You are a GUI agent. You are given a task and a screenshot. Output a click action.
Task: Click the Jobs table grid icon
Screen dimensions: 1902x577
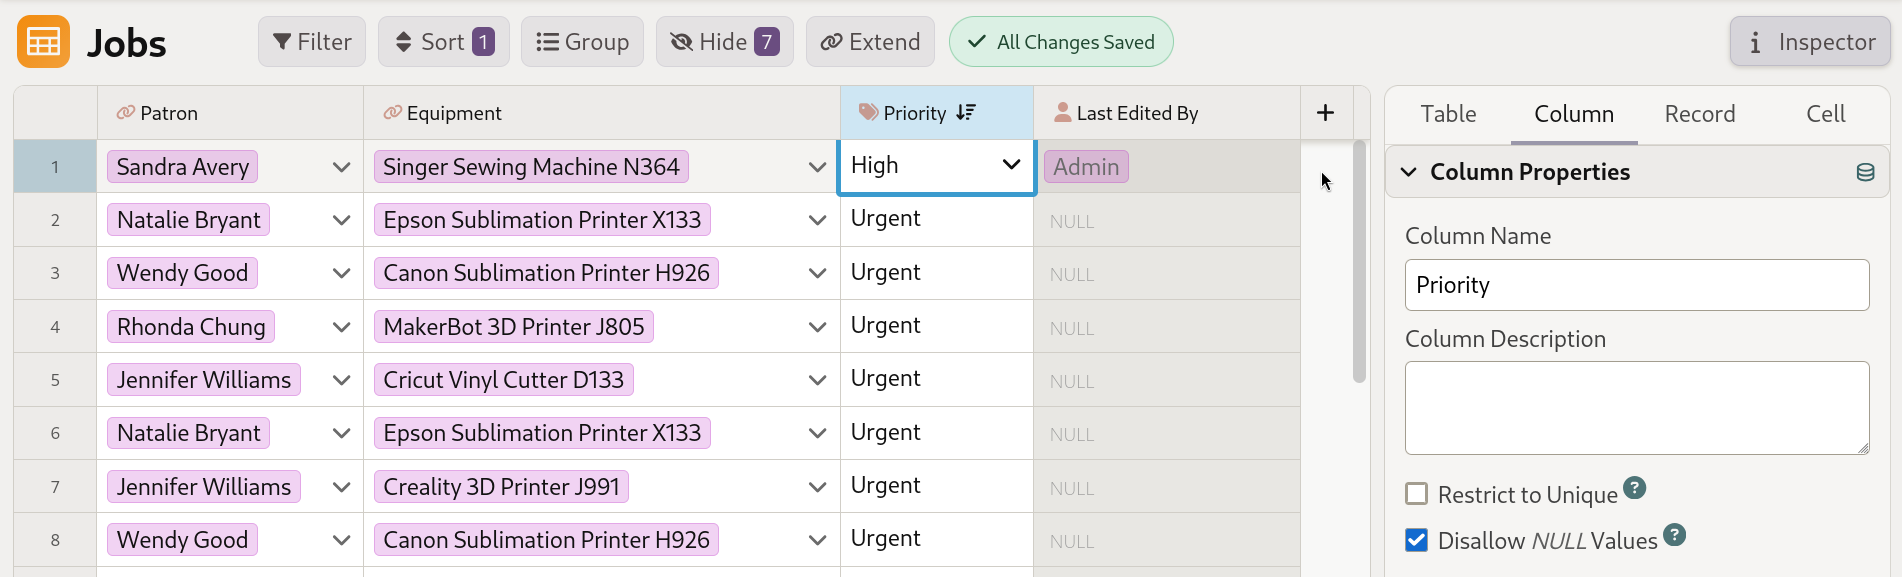tap(42, 41)
